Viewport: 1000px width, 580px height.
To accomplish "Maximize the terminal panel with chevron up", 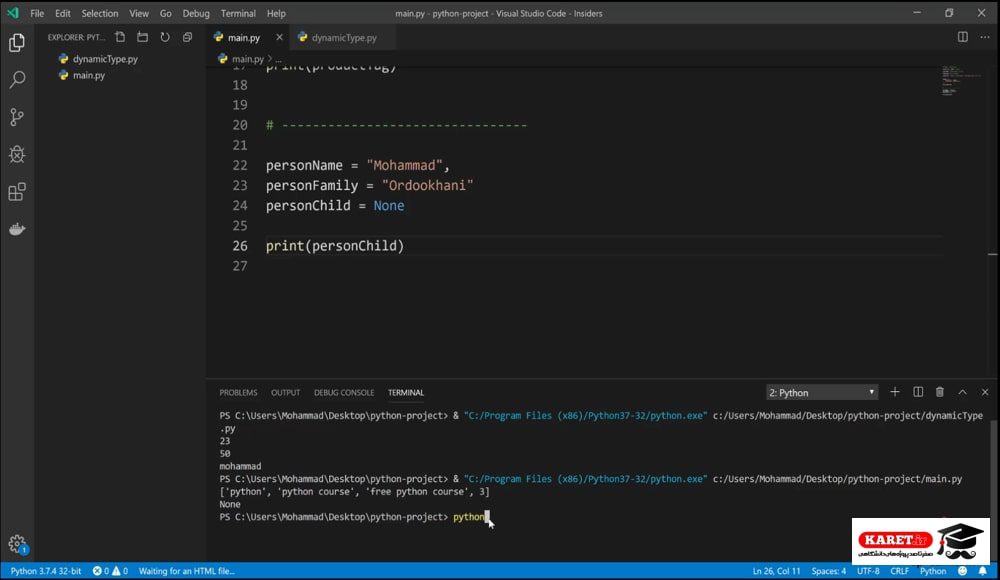I will pyautogui.click(x=962, y=392).
